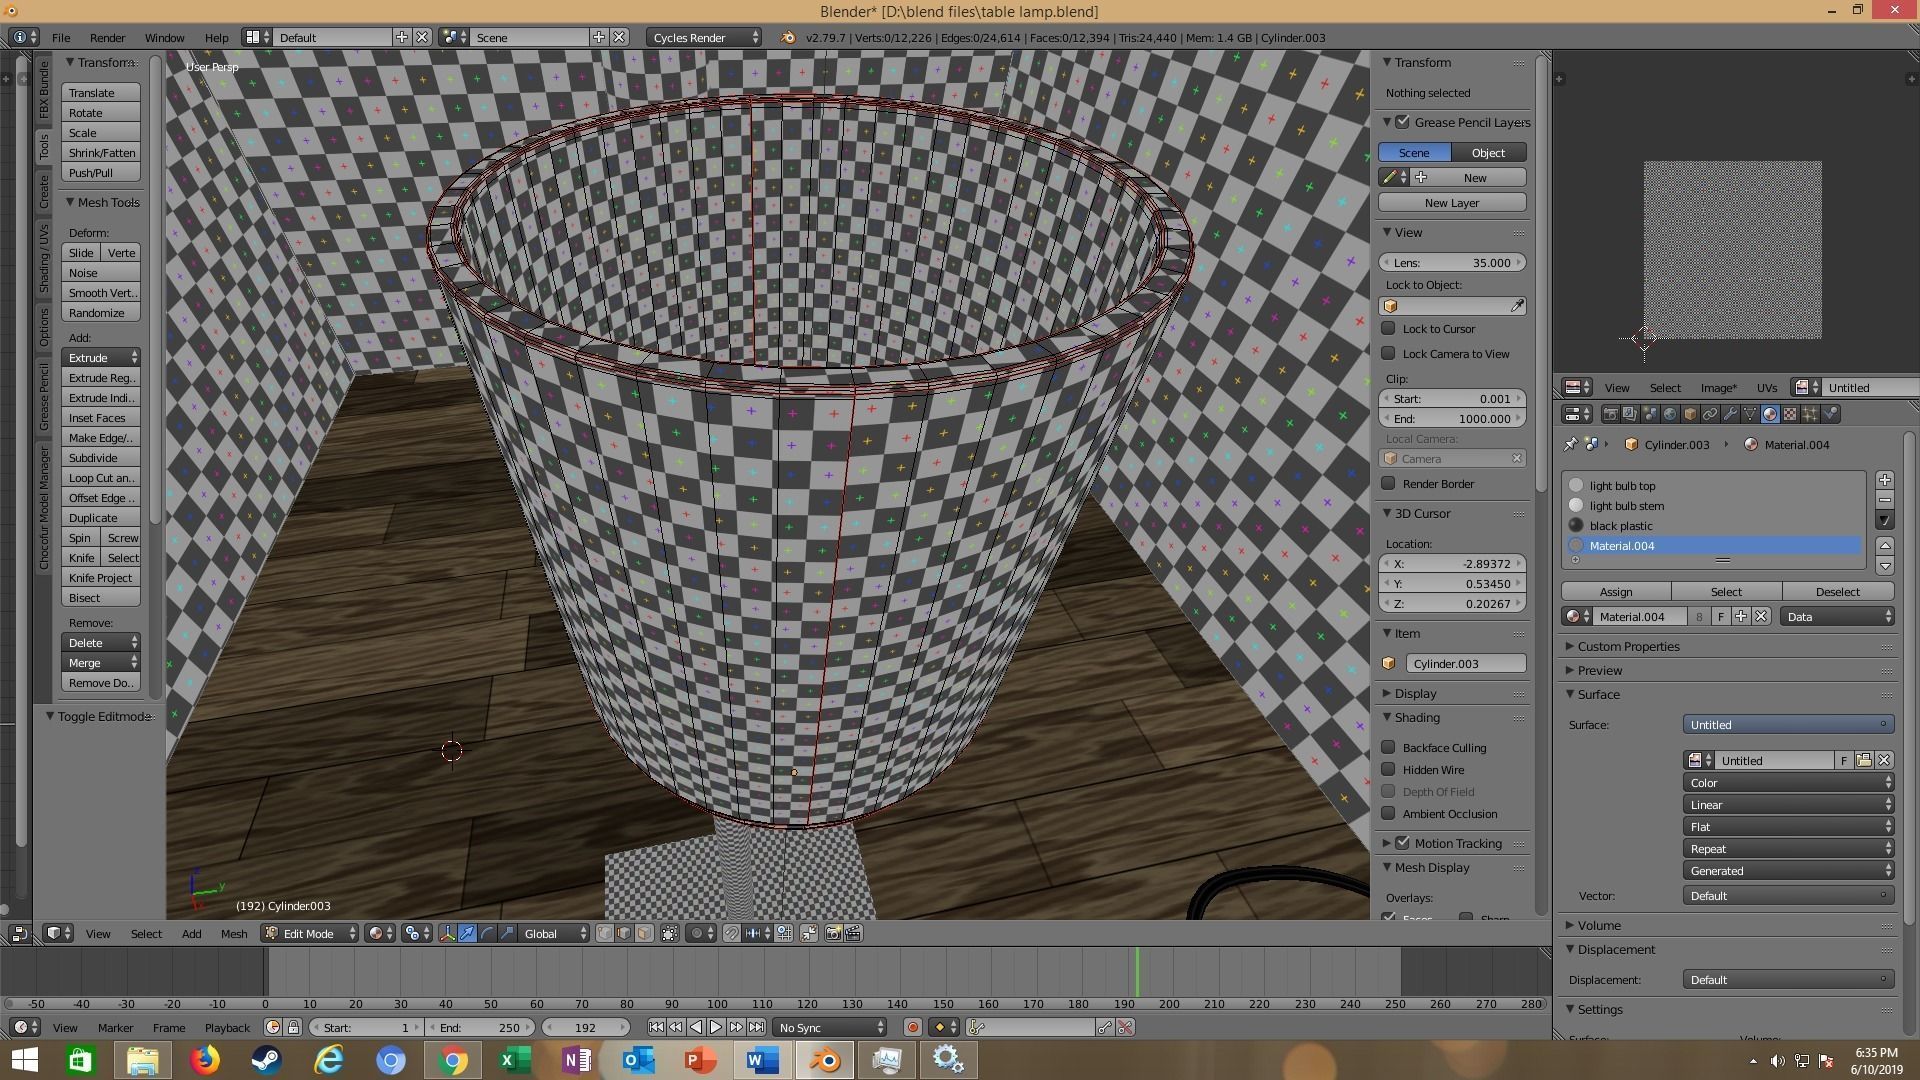Toggle the 3D manipulator widget icon
The image size is (1920, 1080).
pos(447,933)
